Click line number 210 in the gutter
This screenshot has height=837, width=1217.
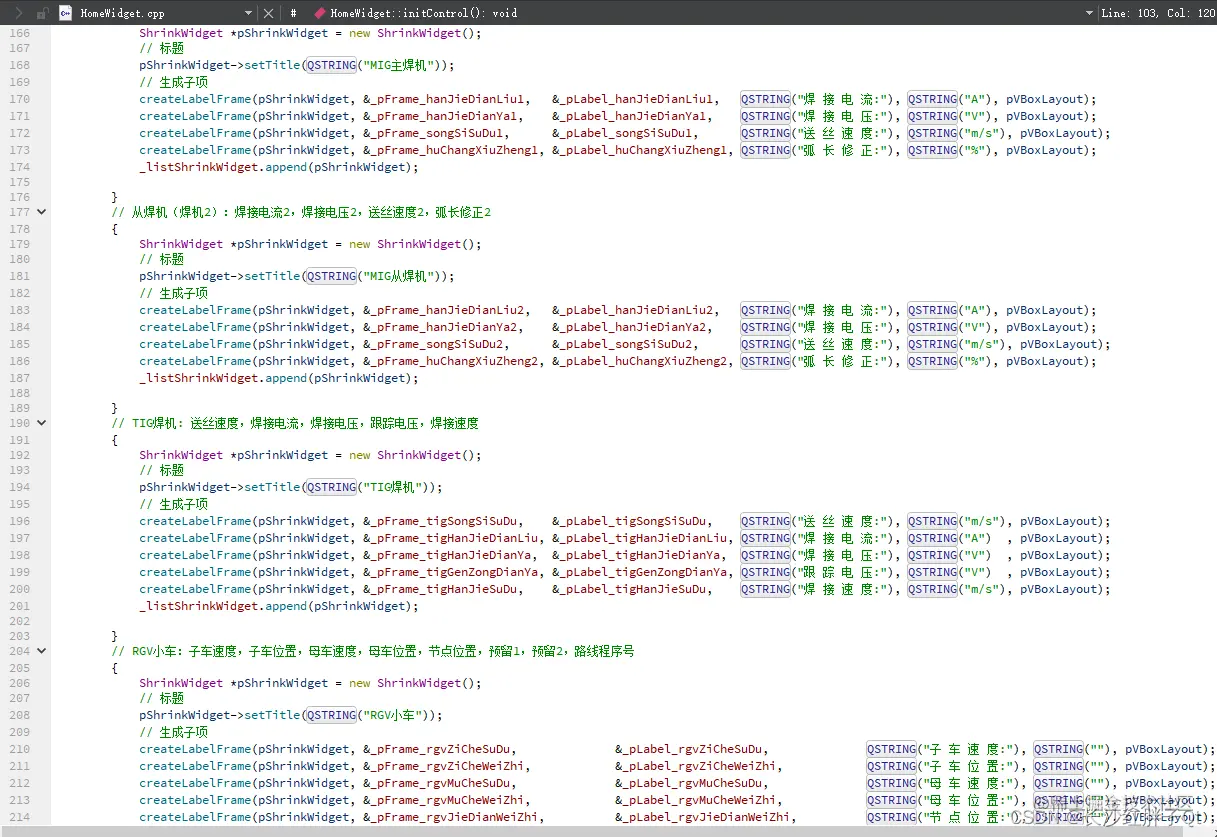coord(19,749)
